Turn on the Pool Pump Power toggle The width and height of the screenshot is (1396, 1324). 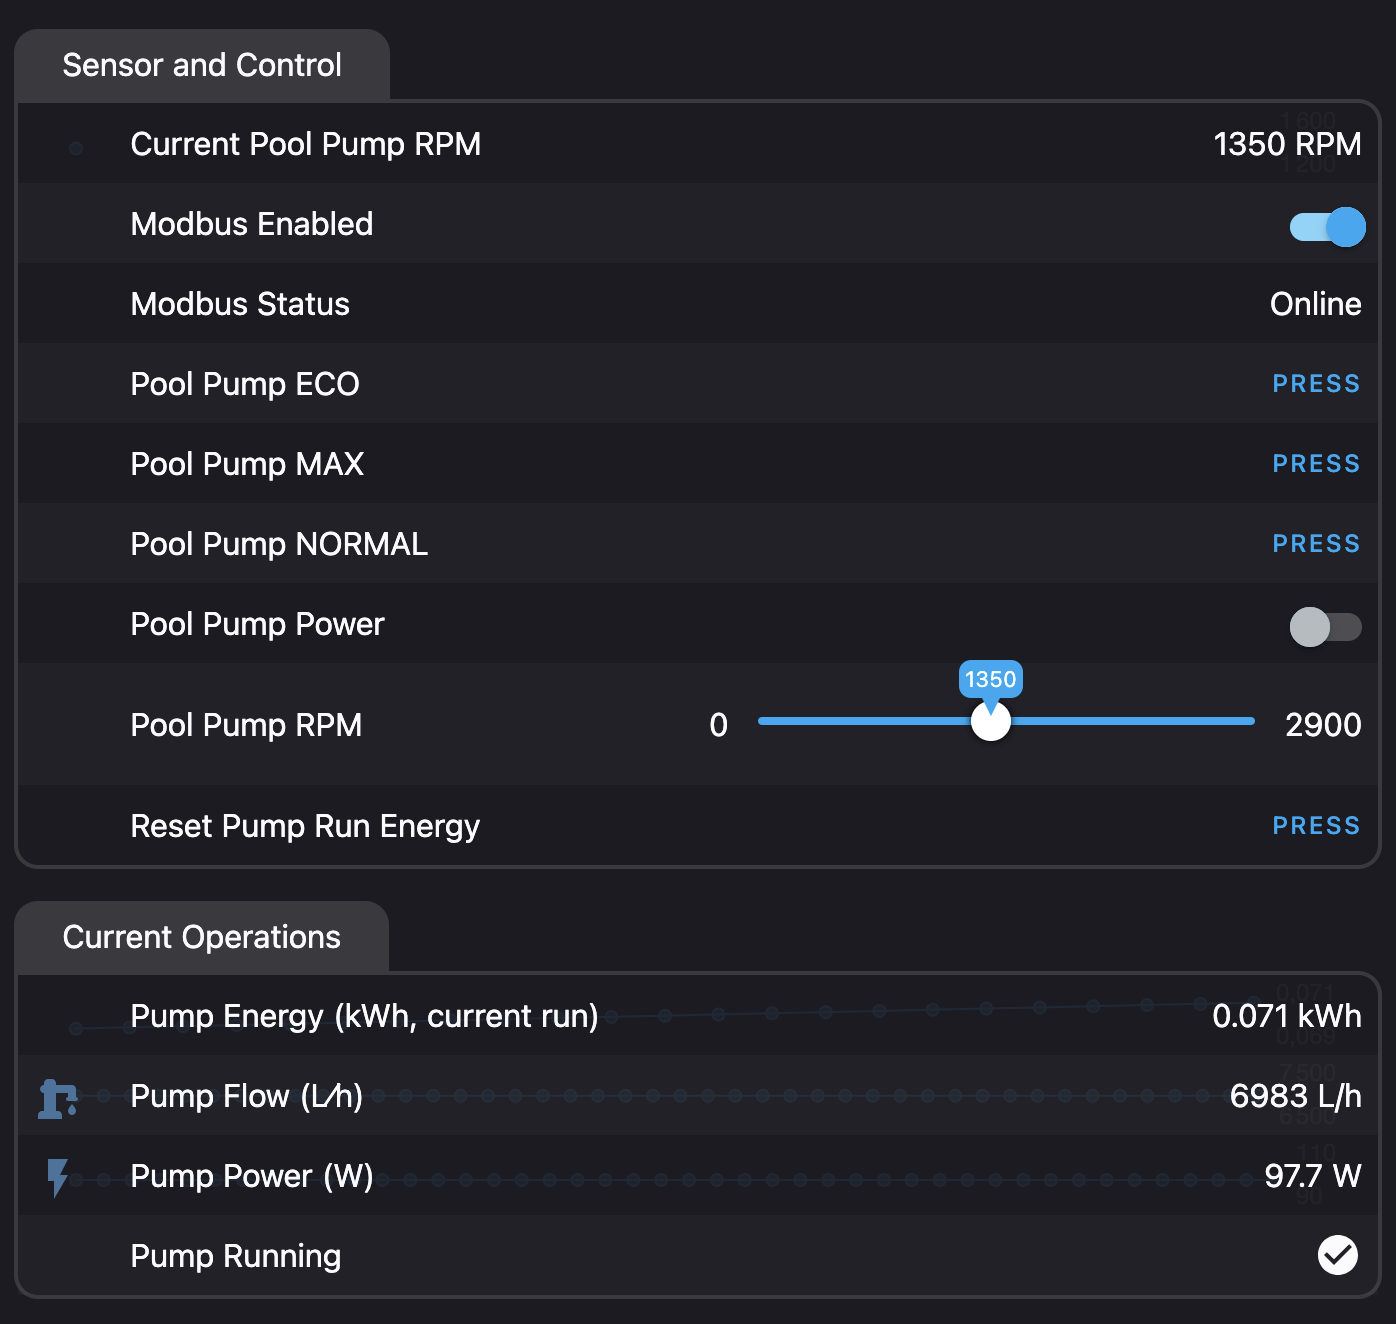pos(1325,627)
